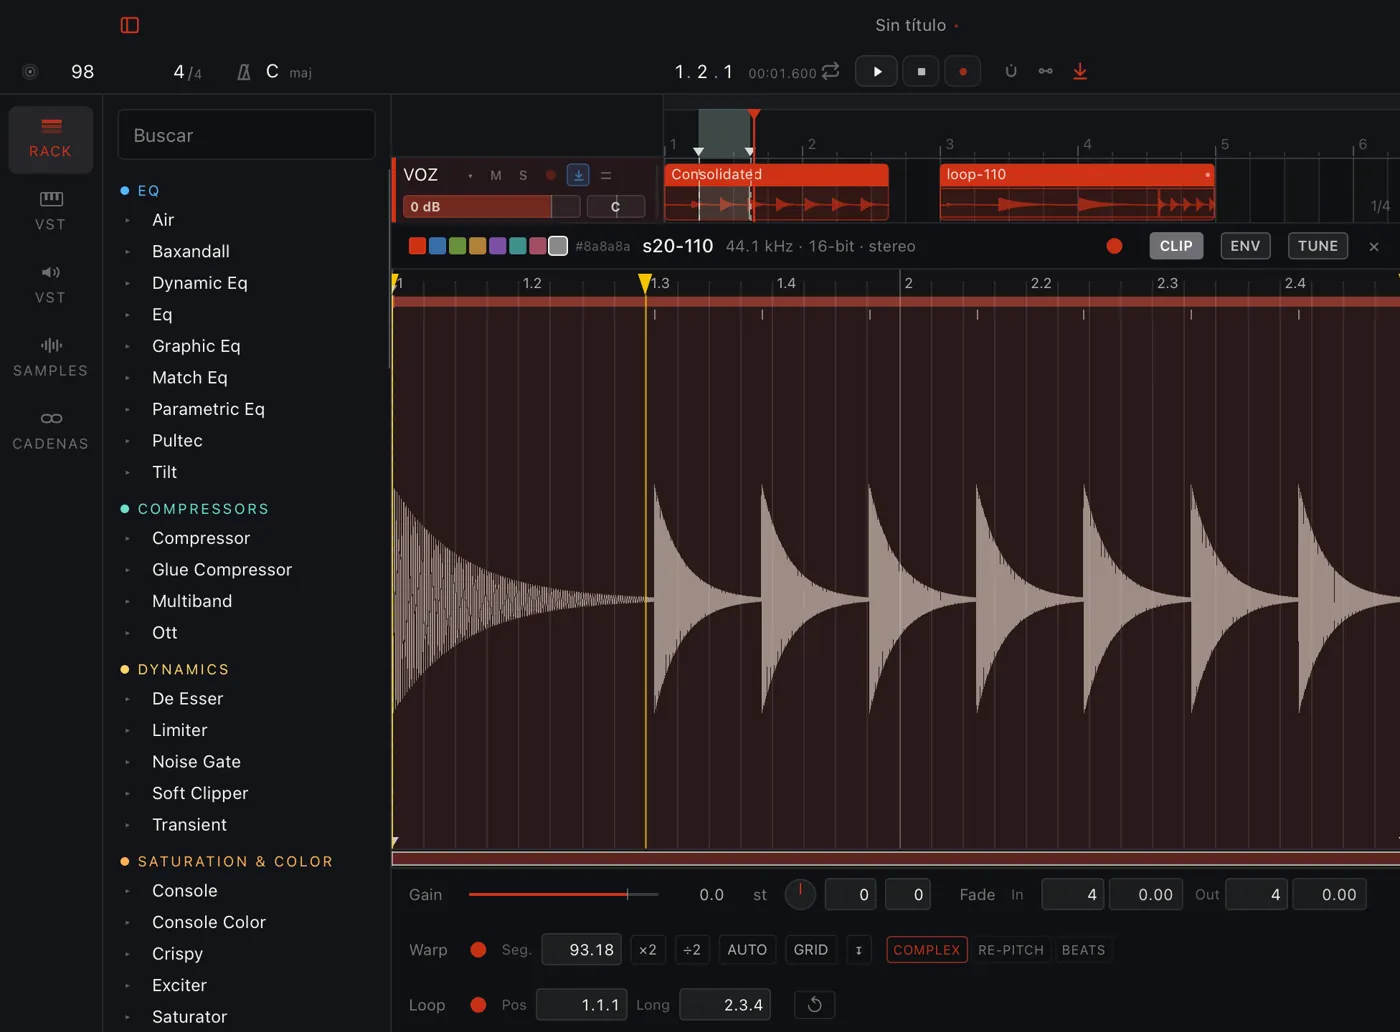Adjust the VOZ 0 dB volume slider

(491, 206)
